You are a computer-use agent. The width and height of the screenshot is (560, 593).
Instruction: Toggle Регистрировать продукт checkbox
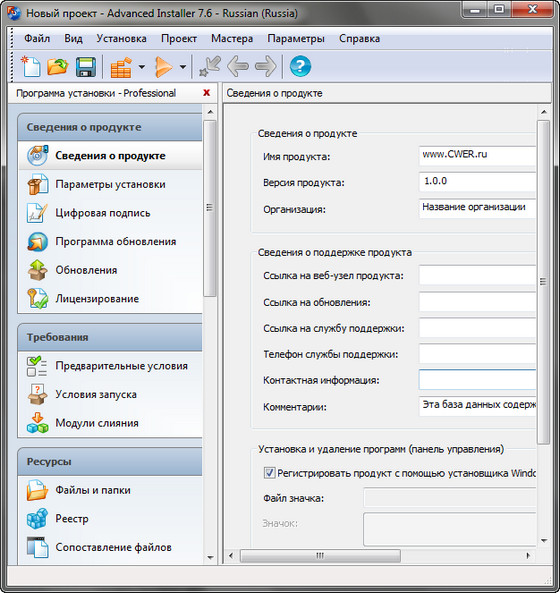click(x=269, y=473)
